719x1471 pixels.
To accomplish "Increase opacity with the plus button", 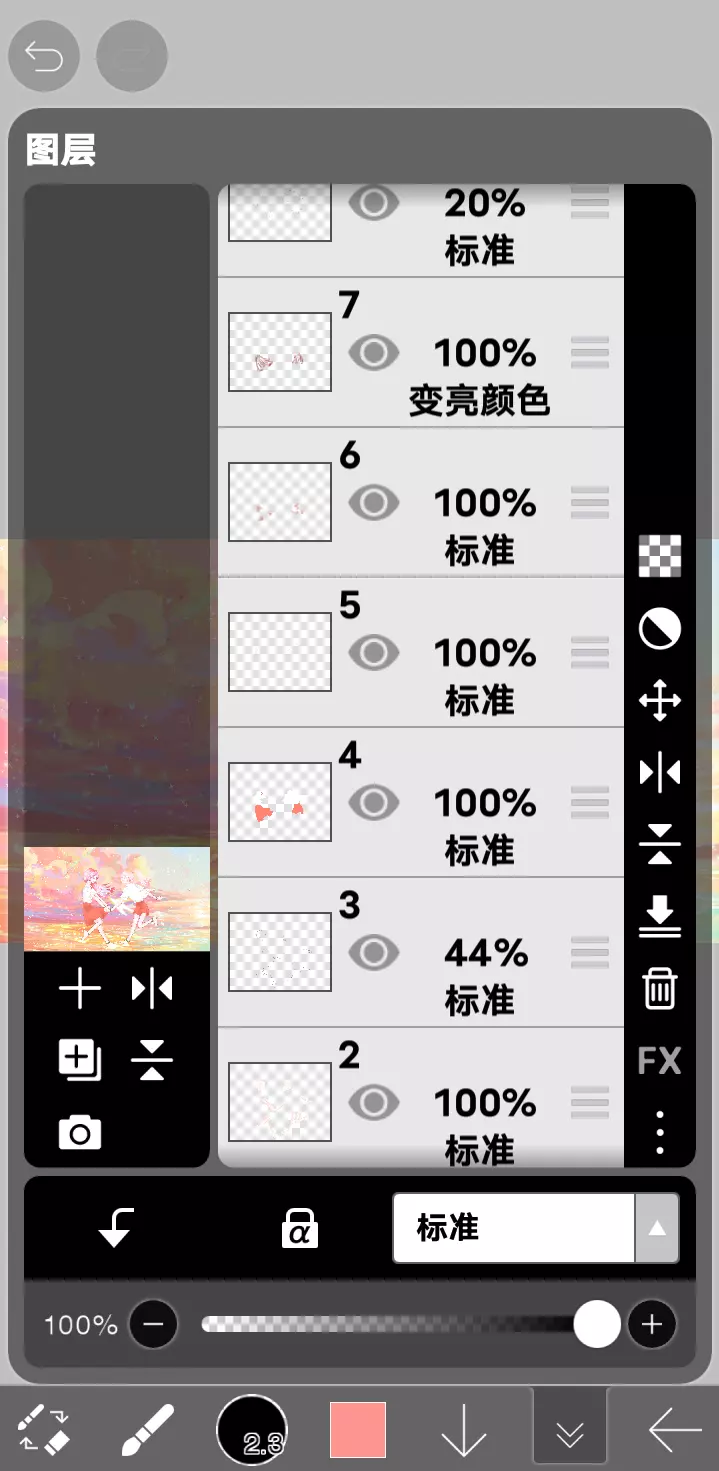I will [x=652, y=1325].
